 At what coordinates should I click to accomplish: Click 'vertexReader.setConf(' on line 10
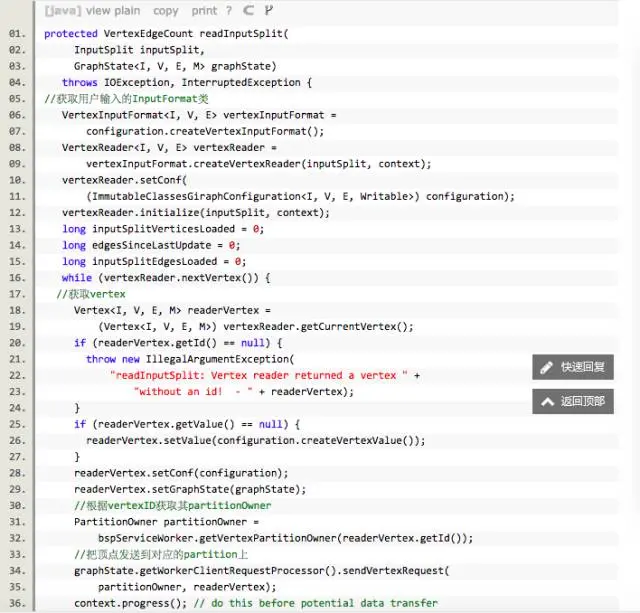coord(124,180)
